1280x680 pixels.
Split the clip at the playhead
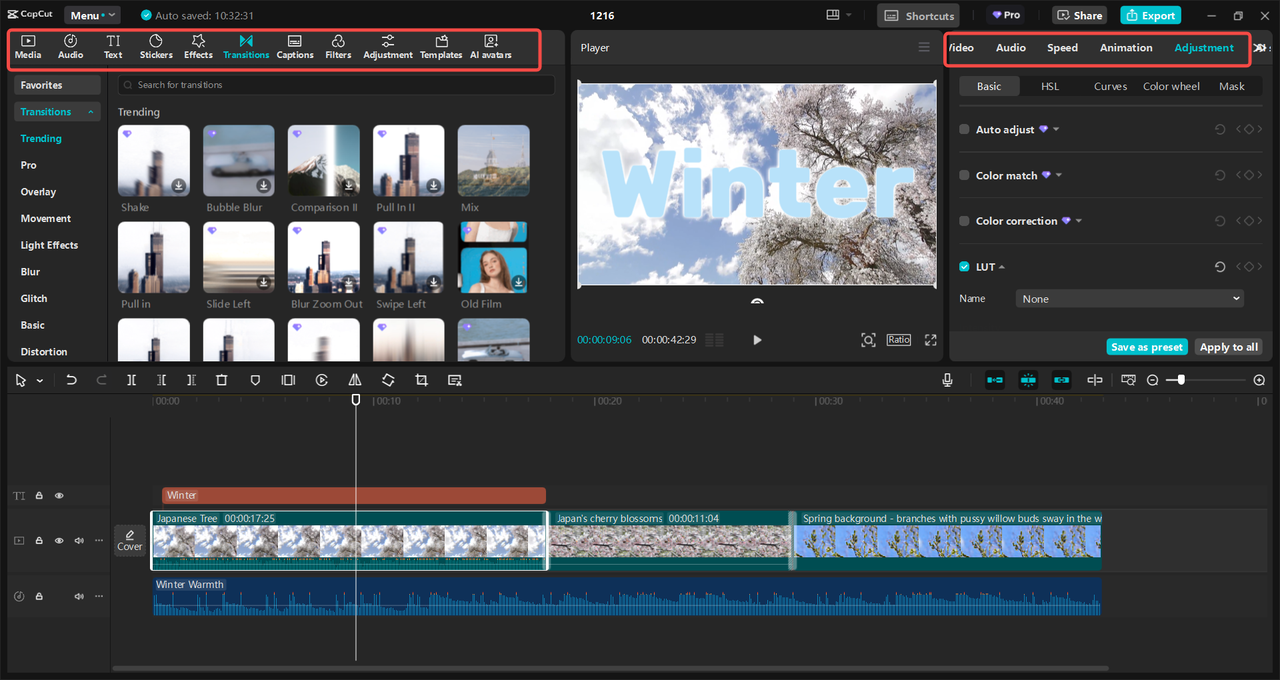pos(131,380)
